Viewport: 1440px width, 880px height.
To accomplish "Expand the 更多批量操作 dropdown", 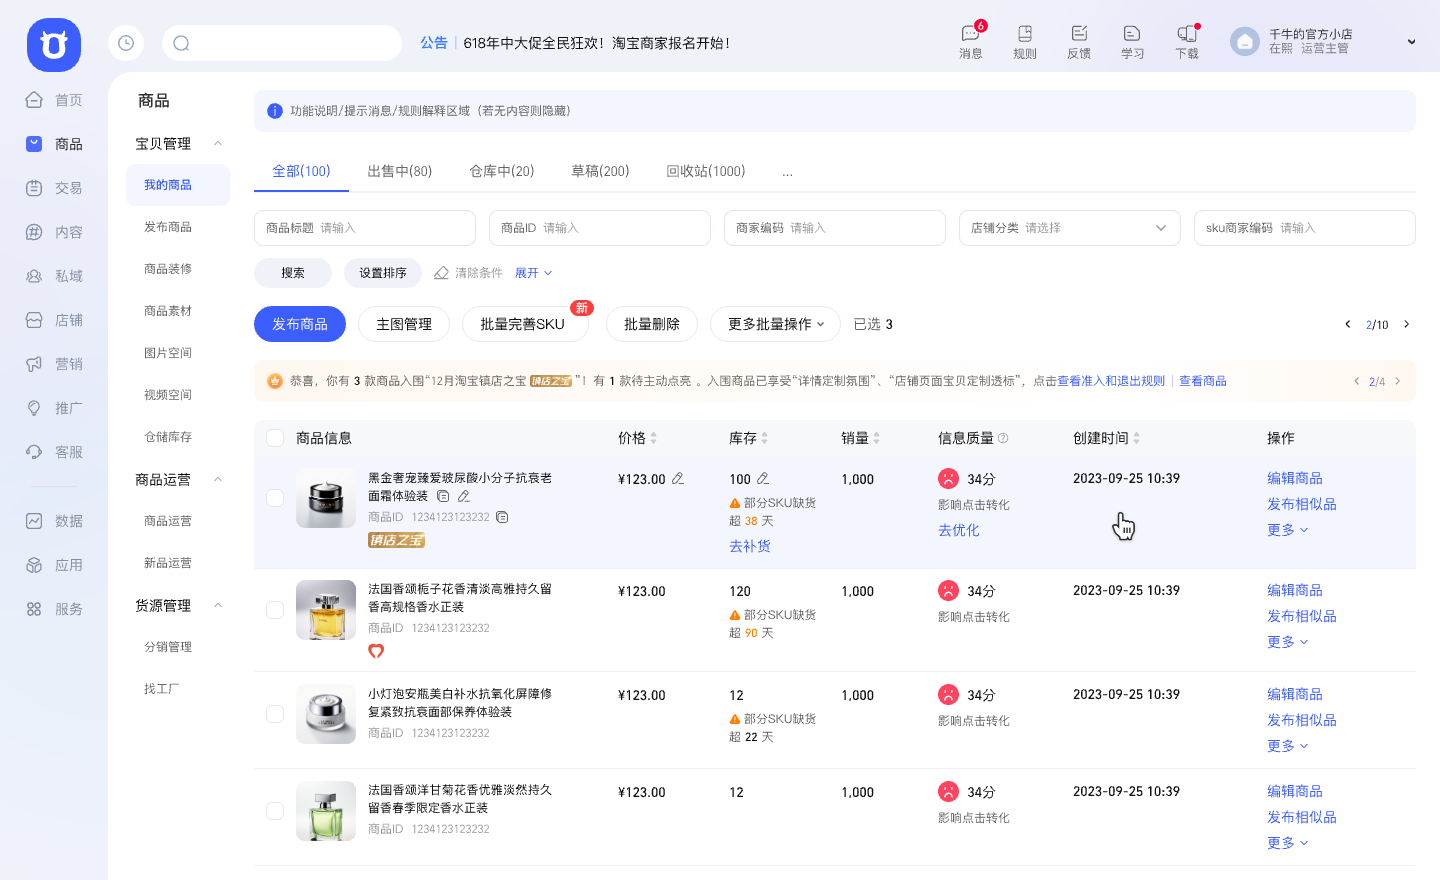I will point(775,324).
